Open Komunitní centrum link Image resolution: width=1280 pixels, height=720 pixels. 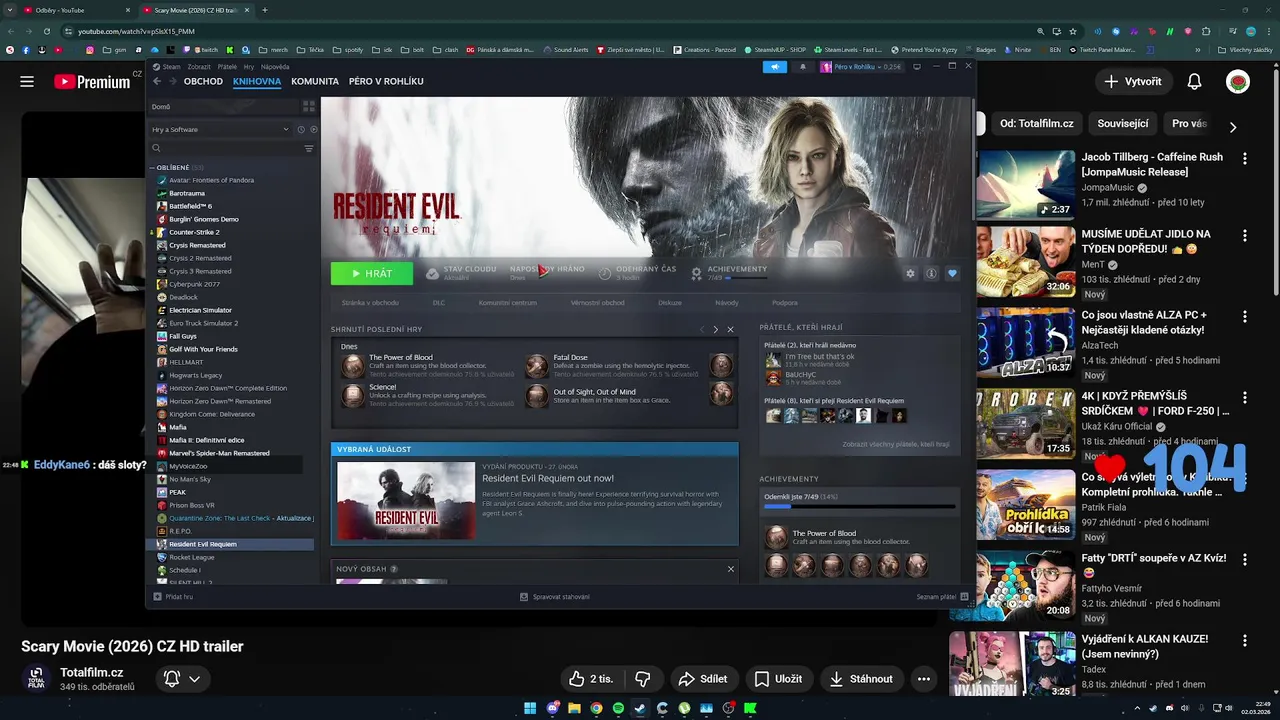coord(508,302)
